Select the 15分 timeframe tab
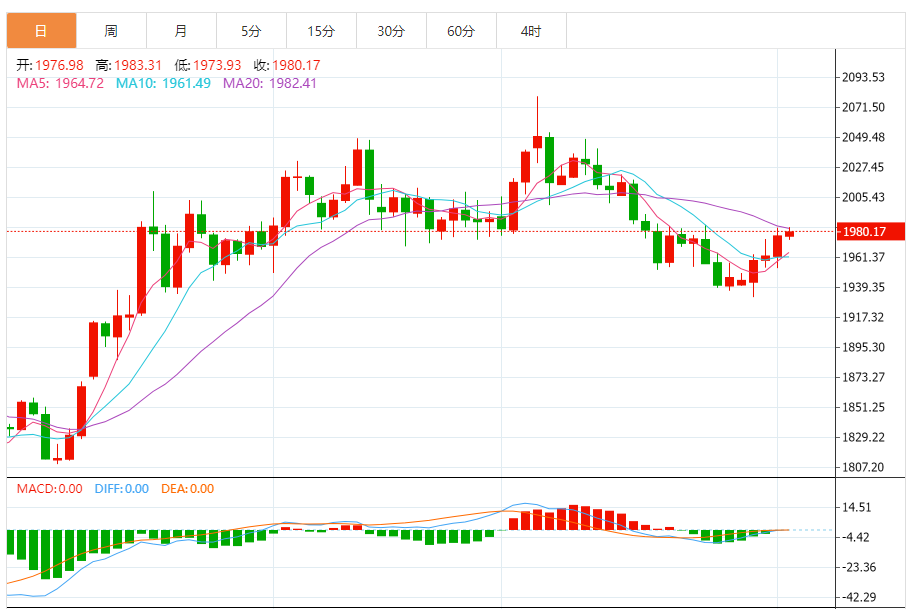 click(x=322, y=31)
